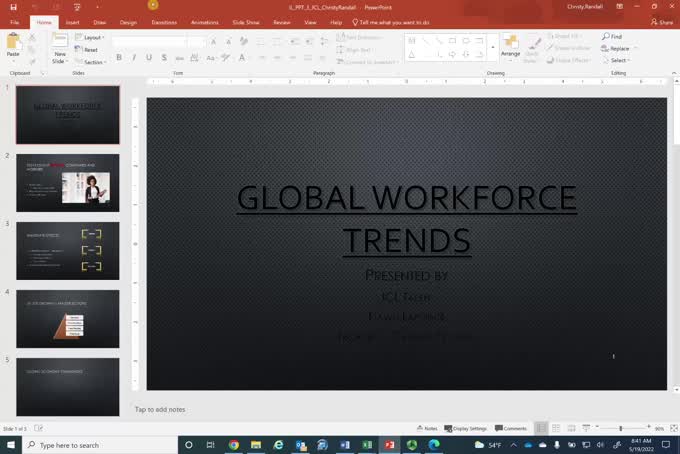680x454 pixels.
Task: Click Replace in Editing group
Action: pos(618,49)
